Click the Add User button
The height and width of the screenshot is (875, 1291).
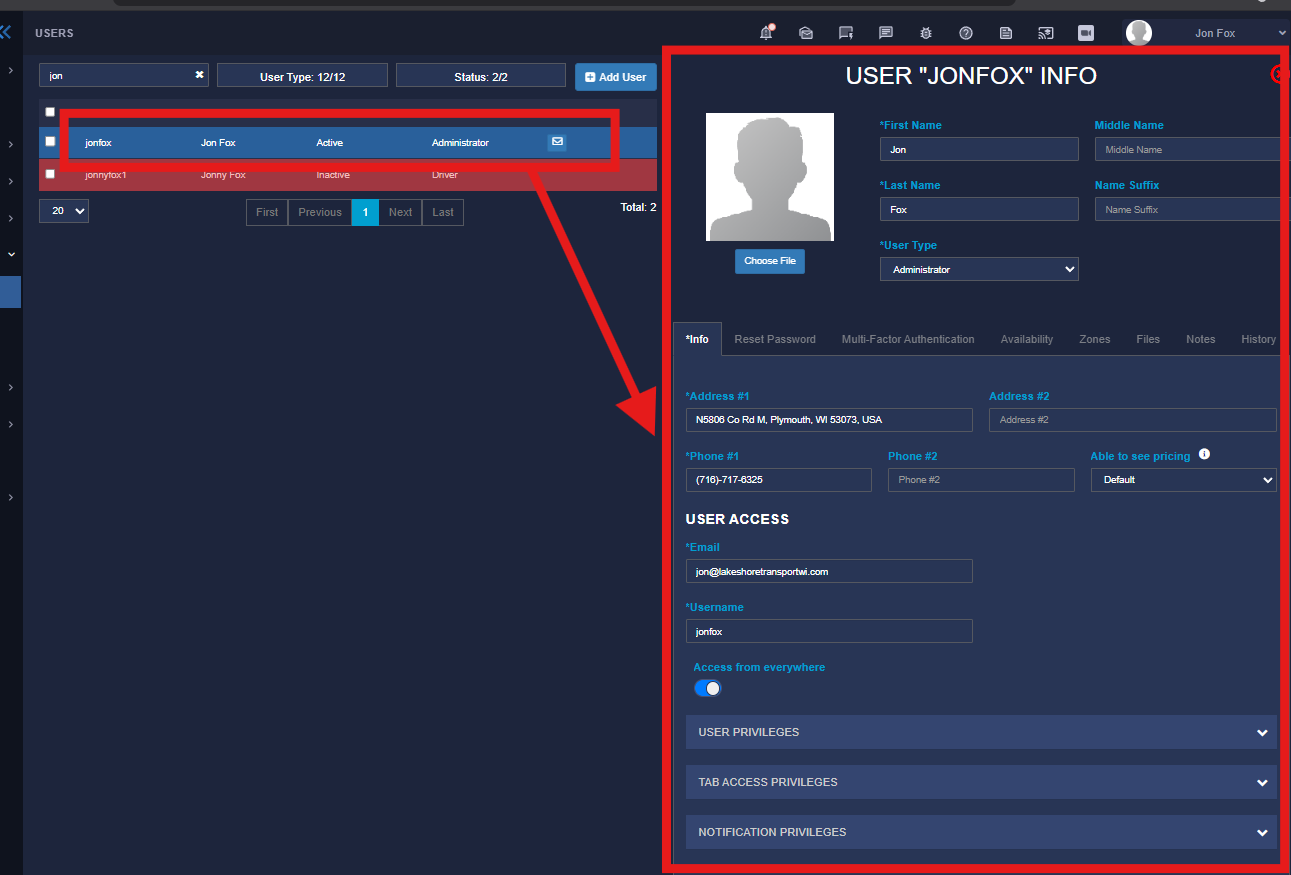616,77
